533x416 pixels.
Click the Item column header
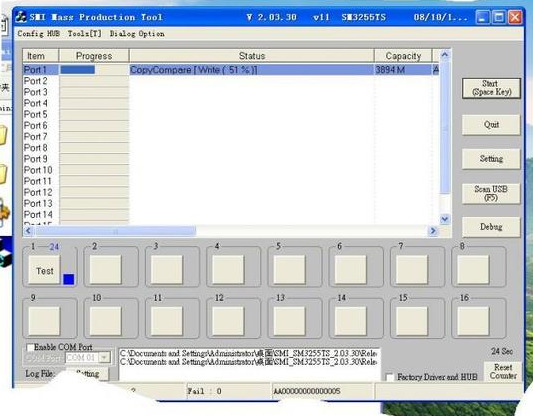(41, 56)
